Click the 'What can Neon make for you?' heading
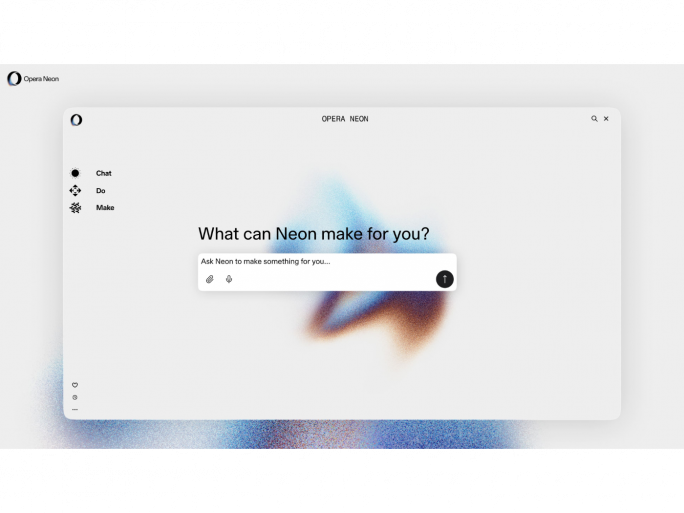Image resolution: width=684 pixels, height=513 pixels. (x=314, y=234)
